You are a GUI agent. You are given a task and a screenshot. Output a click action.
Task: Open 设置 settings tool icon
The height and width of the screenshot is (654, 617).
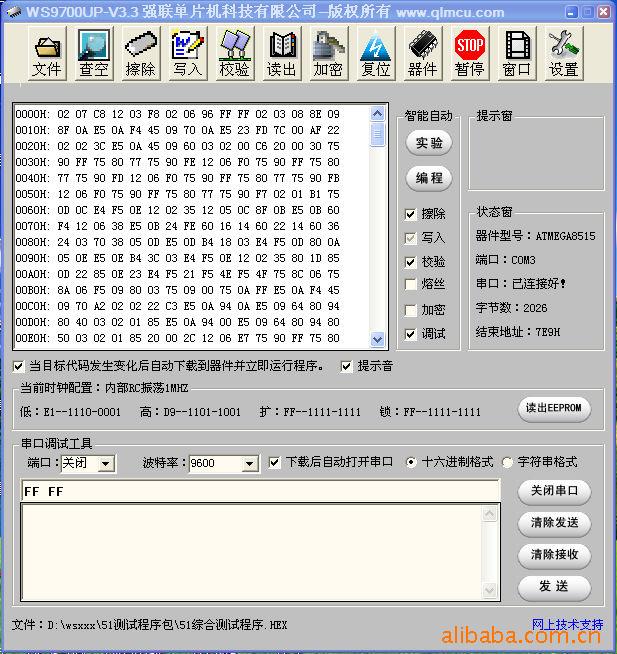[x=564, y=54]
